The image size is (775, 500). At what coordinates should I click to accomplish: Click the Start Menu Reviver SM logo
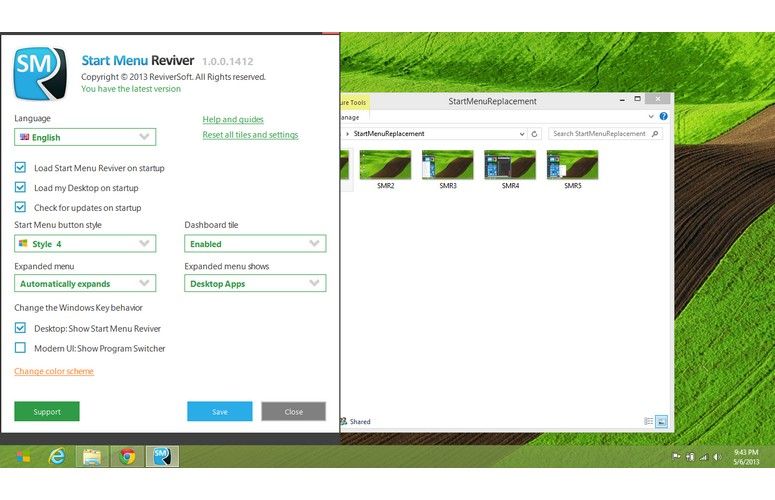pos(40,74)
